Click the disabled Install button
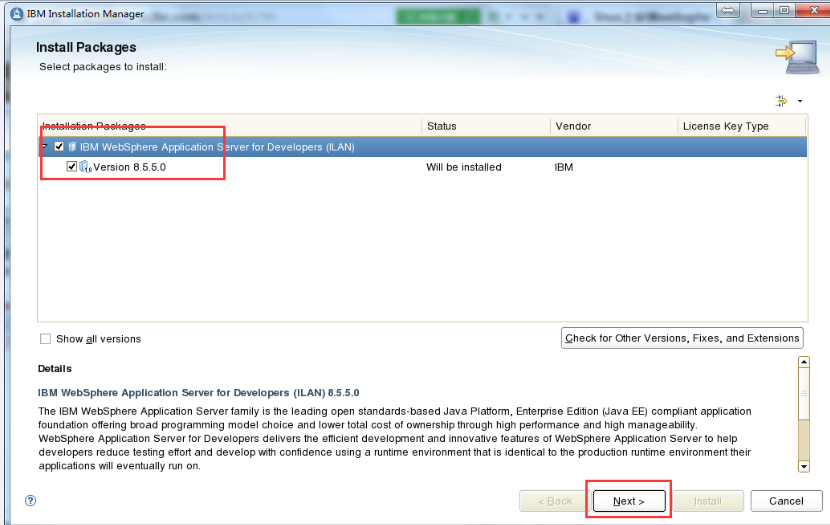 click(x=707, y=501)
